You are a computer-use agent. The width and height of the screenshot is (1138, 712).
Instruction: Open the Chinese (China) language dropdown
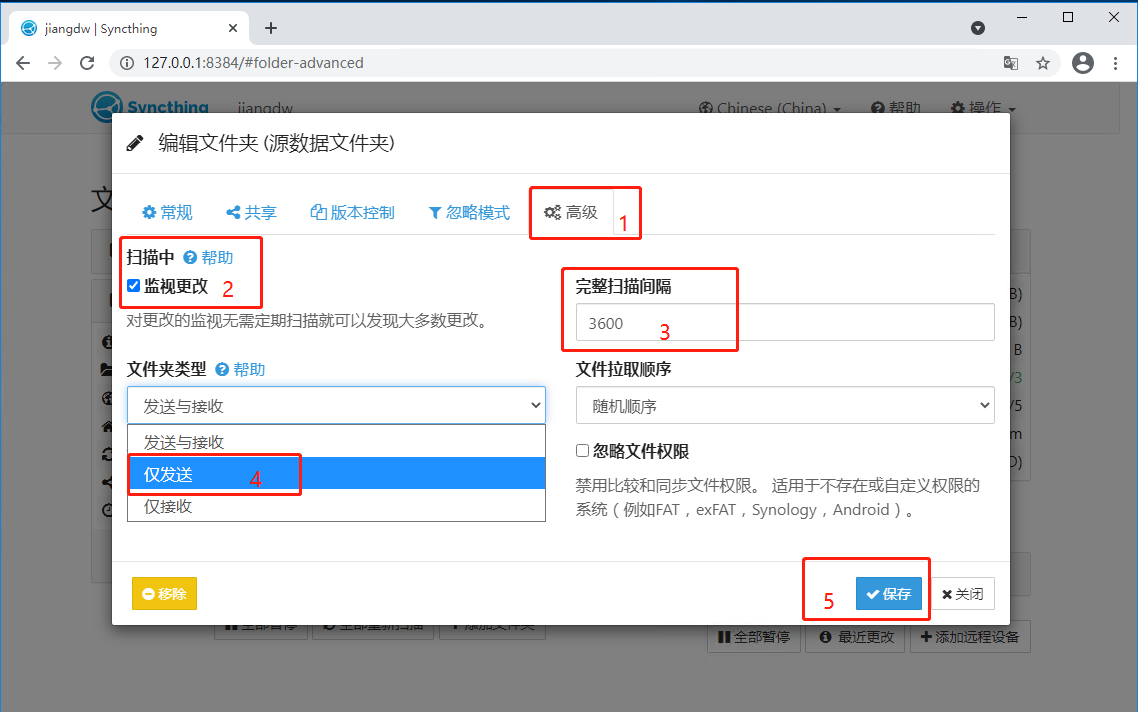(770, 108)
